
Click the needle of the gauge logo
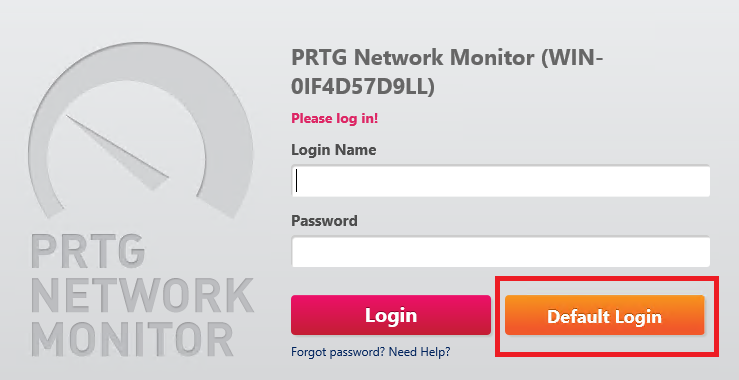tap(117, 152)
